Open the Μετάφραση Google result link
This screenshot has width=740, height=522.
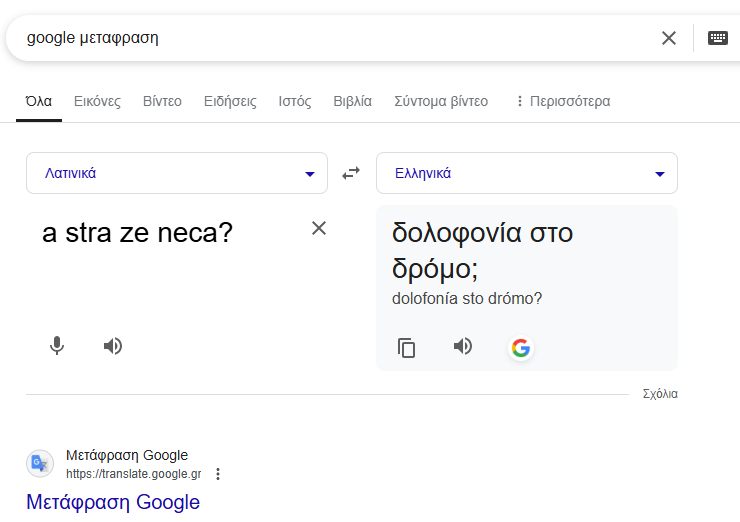tap(113, 502)
